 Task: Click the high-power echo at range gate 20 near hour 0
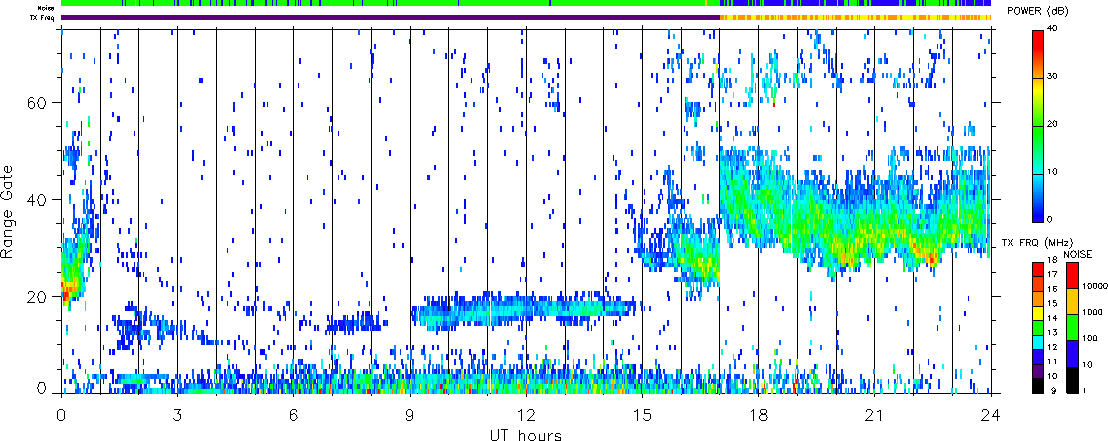click(67, 291)
